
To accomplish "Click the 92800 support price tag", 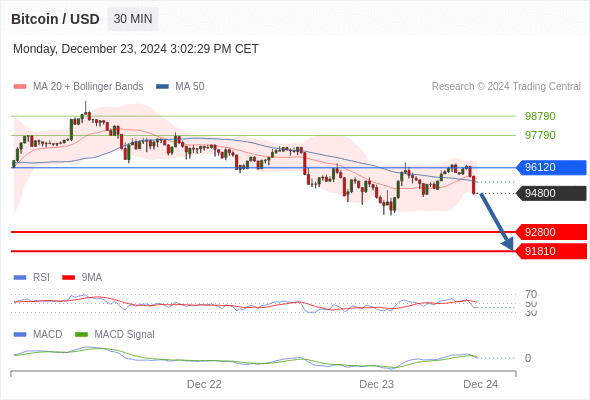I will [550, 232].
